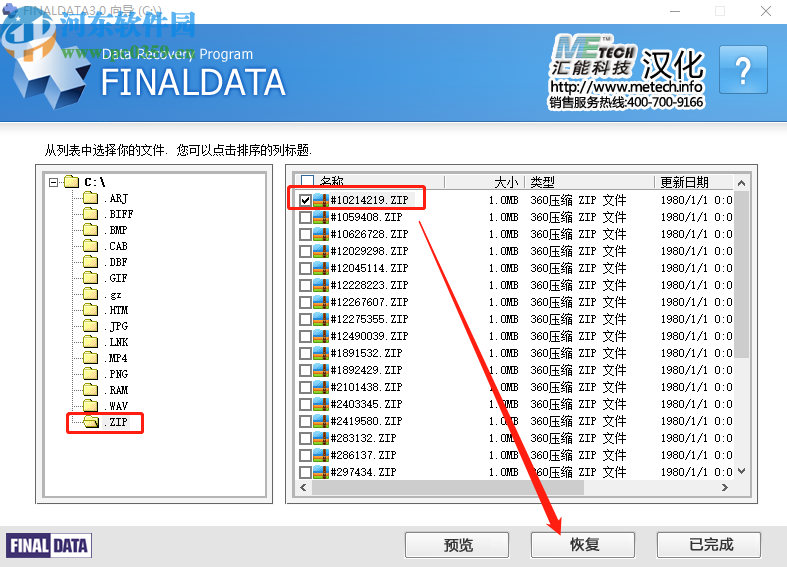Screen dimensions: 787x567
Task: Select file name #283132.ZIP
Action: [363, 439]
